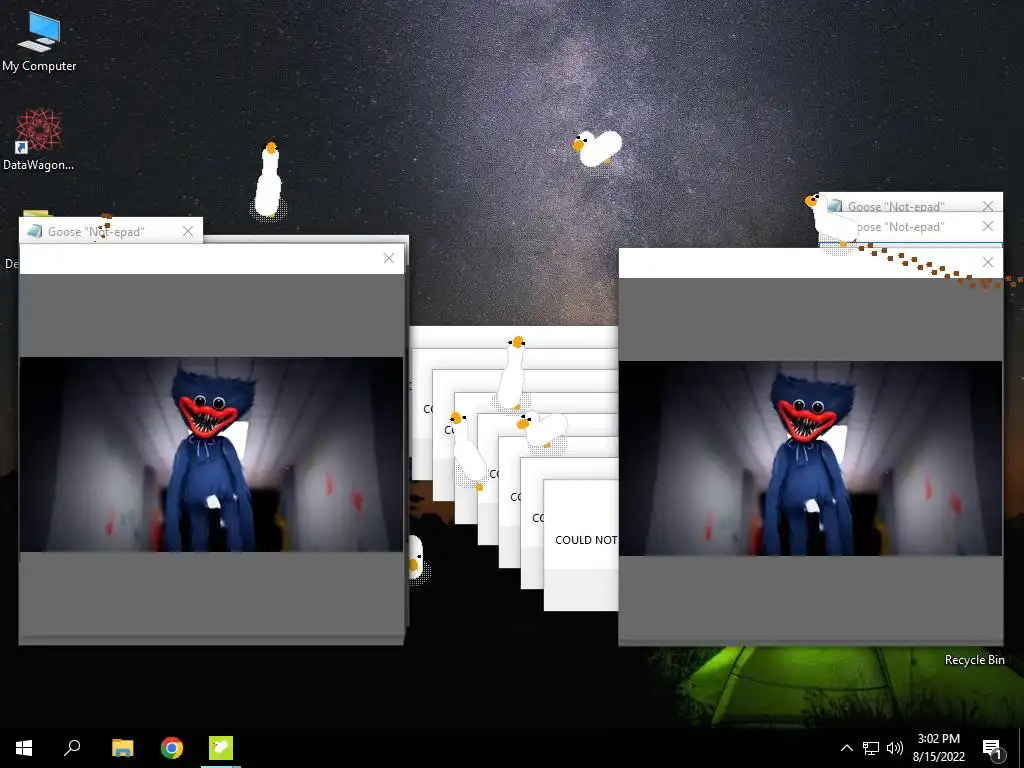Click the right Huggy Wuggy image

coord(810,458)
